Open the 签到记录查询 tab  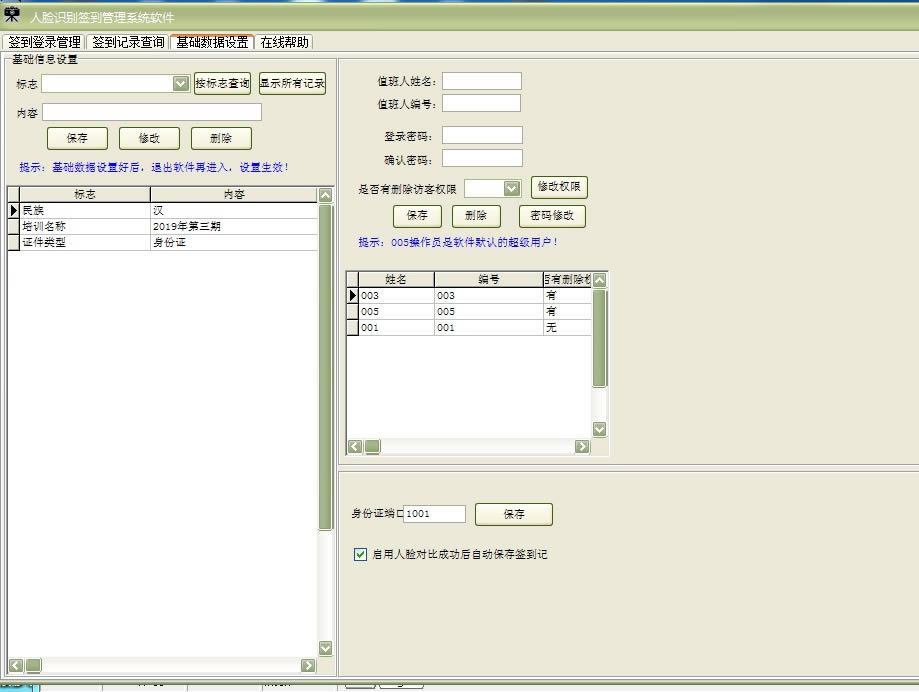coord(128,42)
